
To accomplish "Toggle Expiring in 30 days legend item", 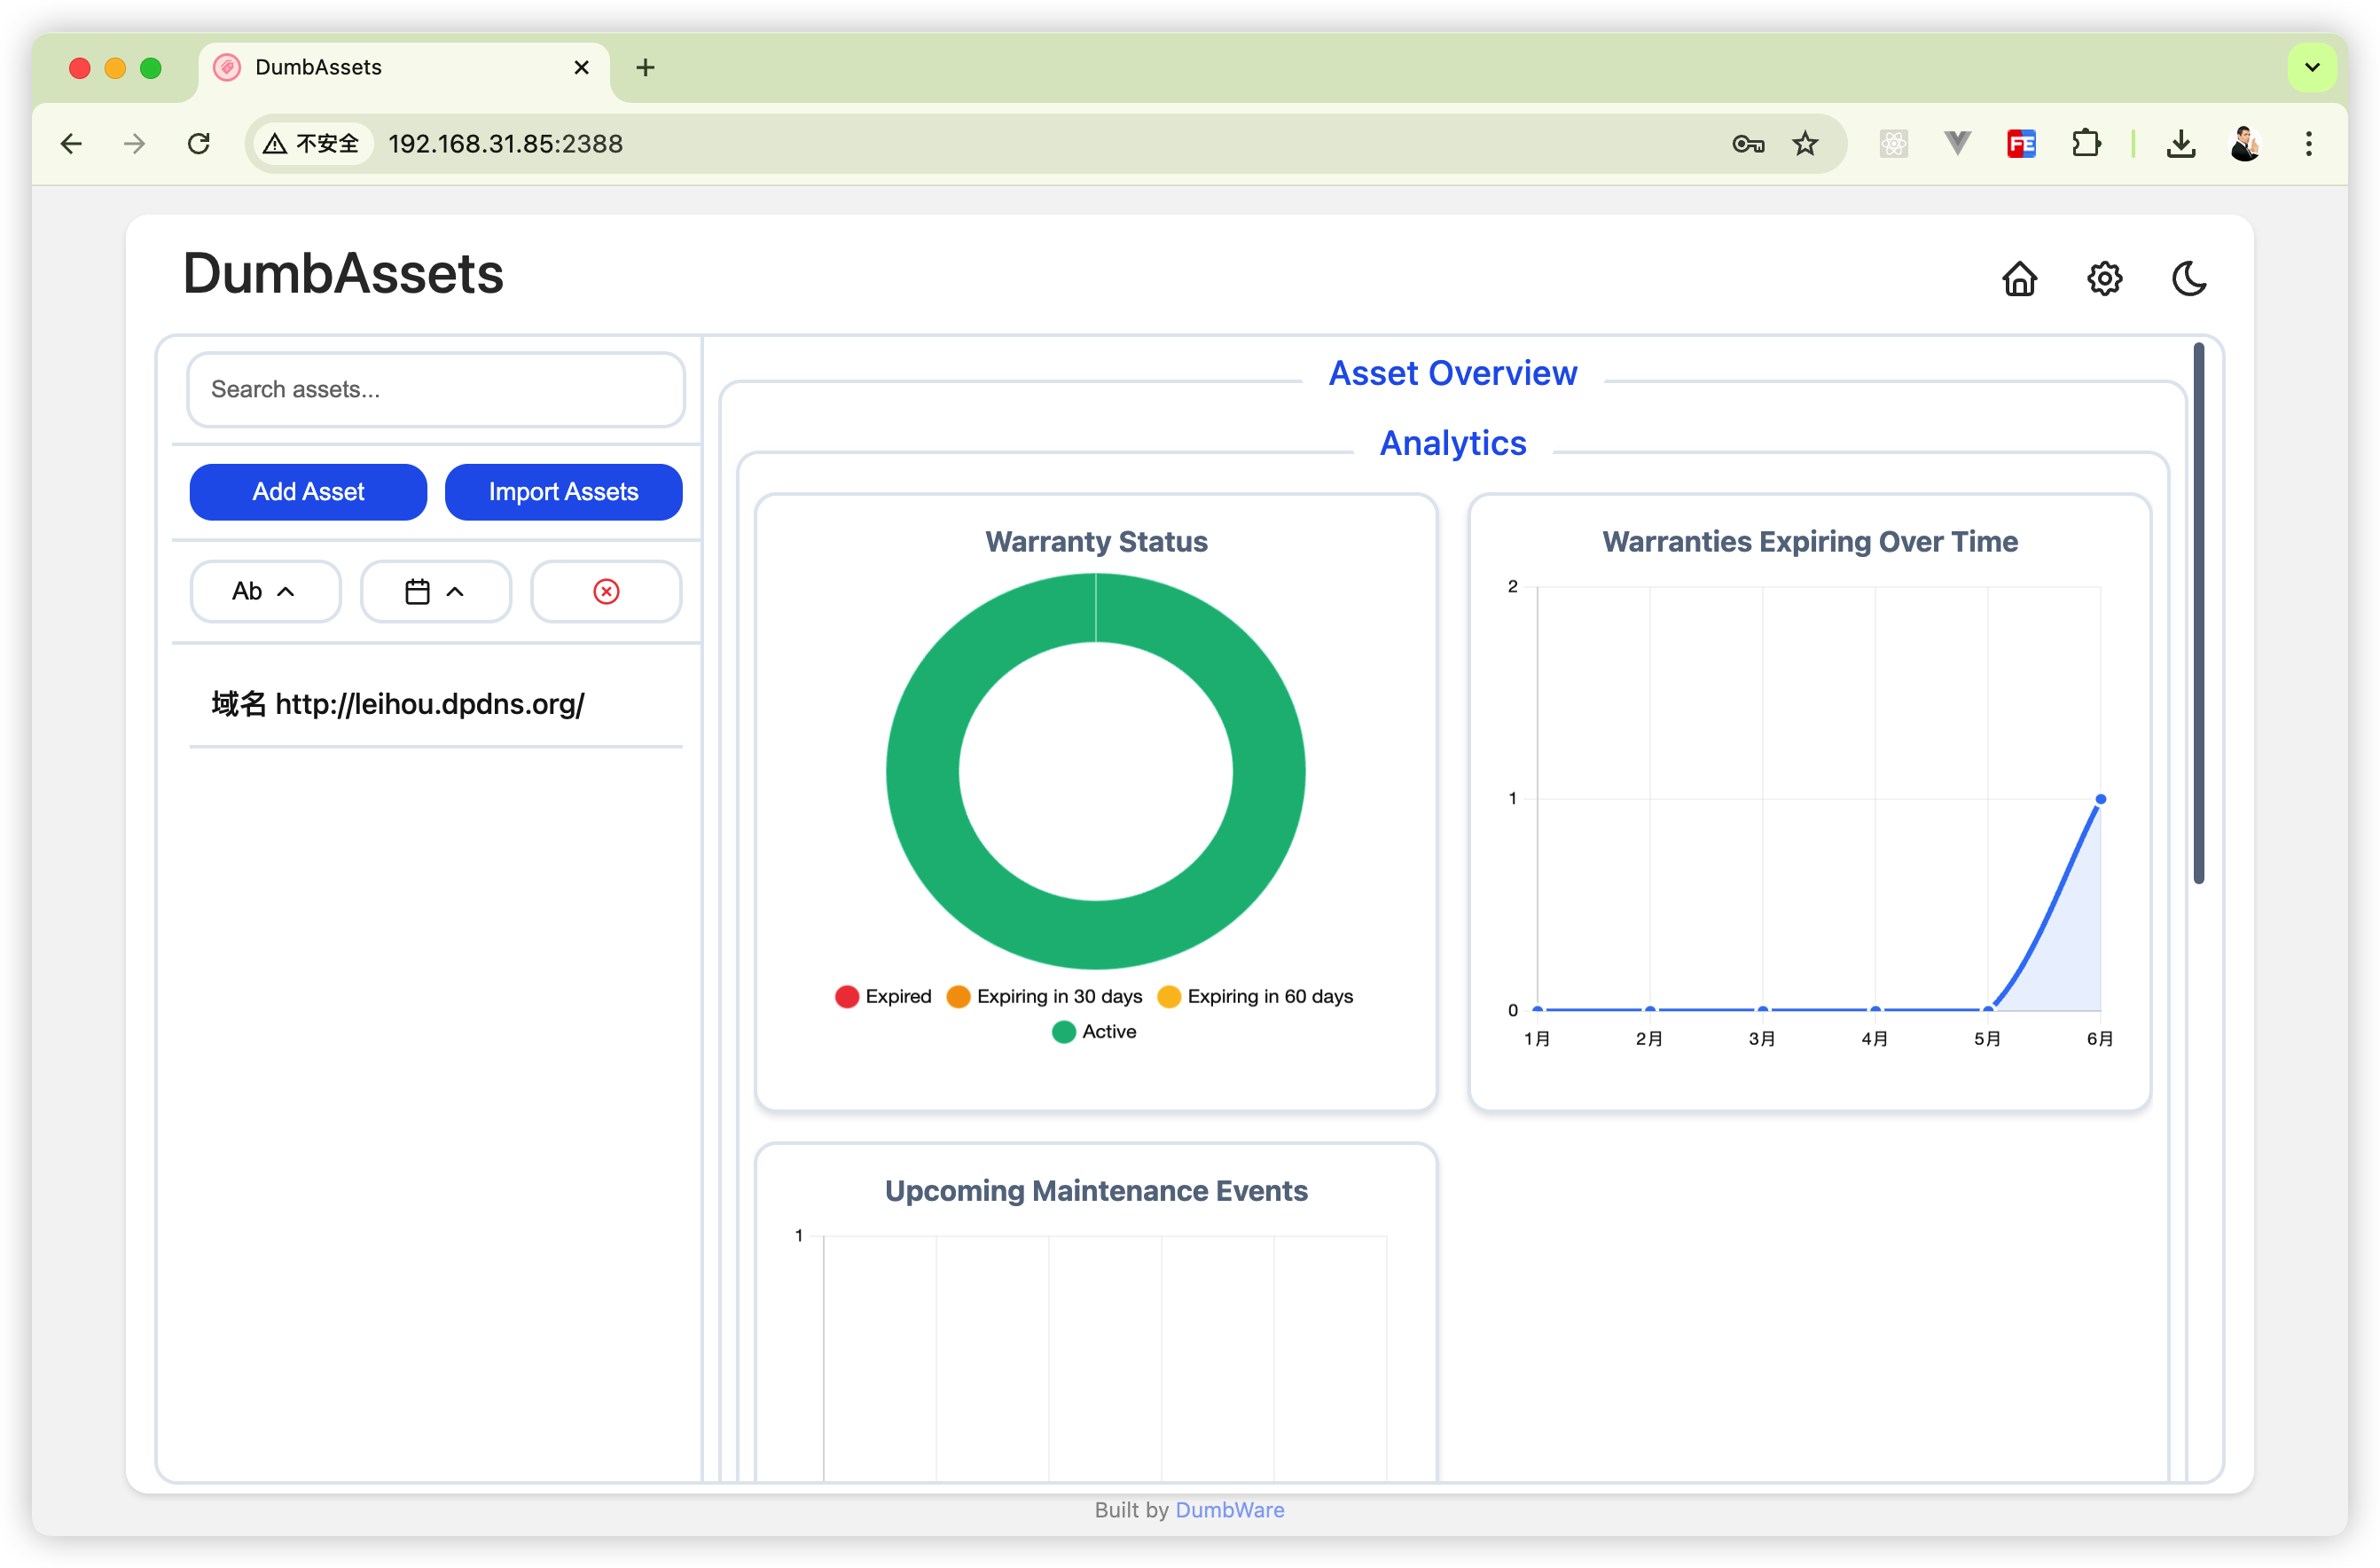I will (1045, 996).
